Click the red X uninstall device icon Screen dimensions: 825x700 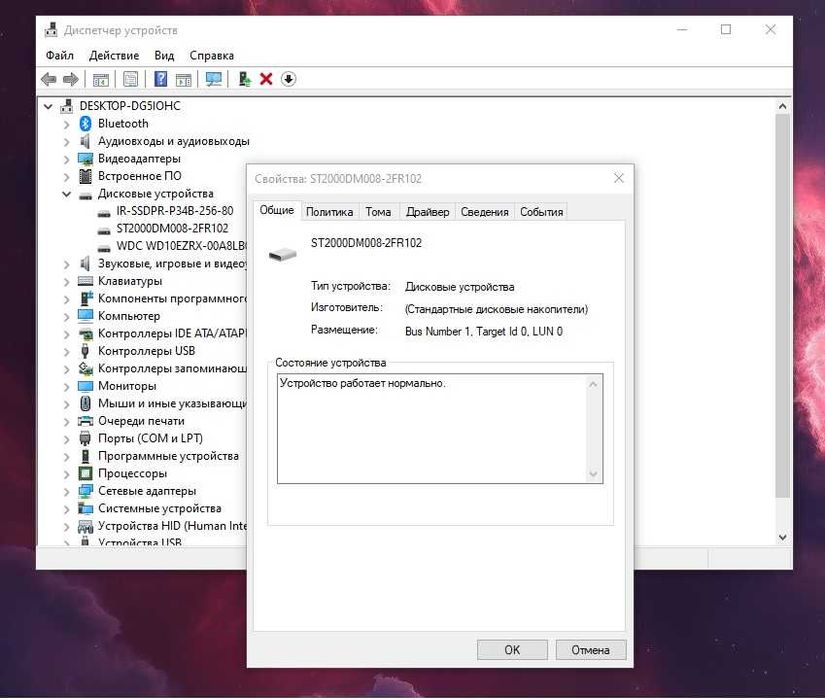coord(266,79)
